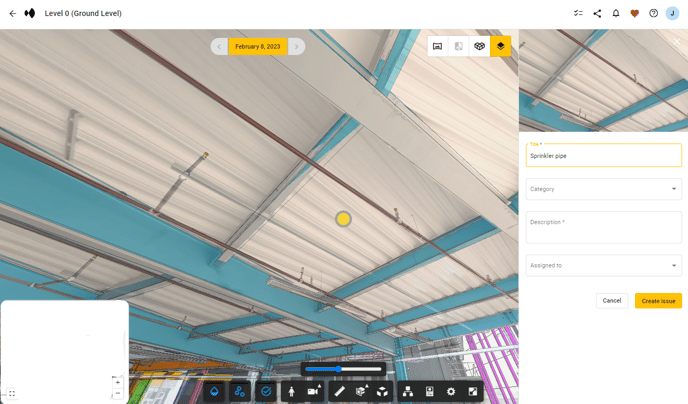Click the Create issue button

tap(658, 301)
